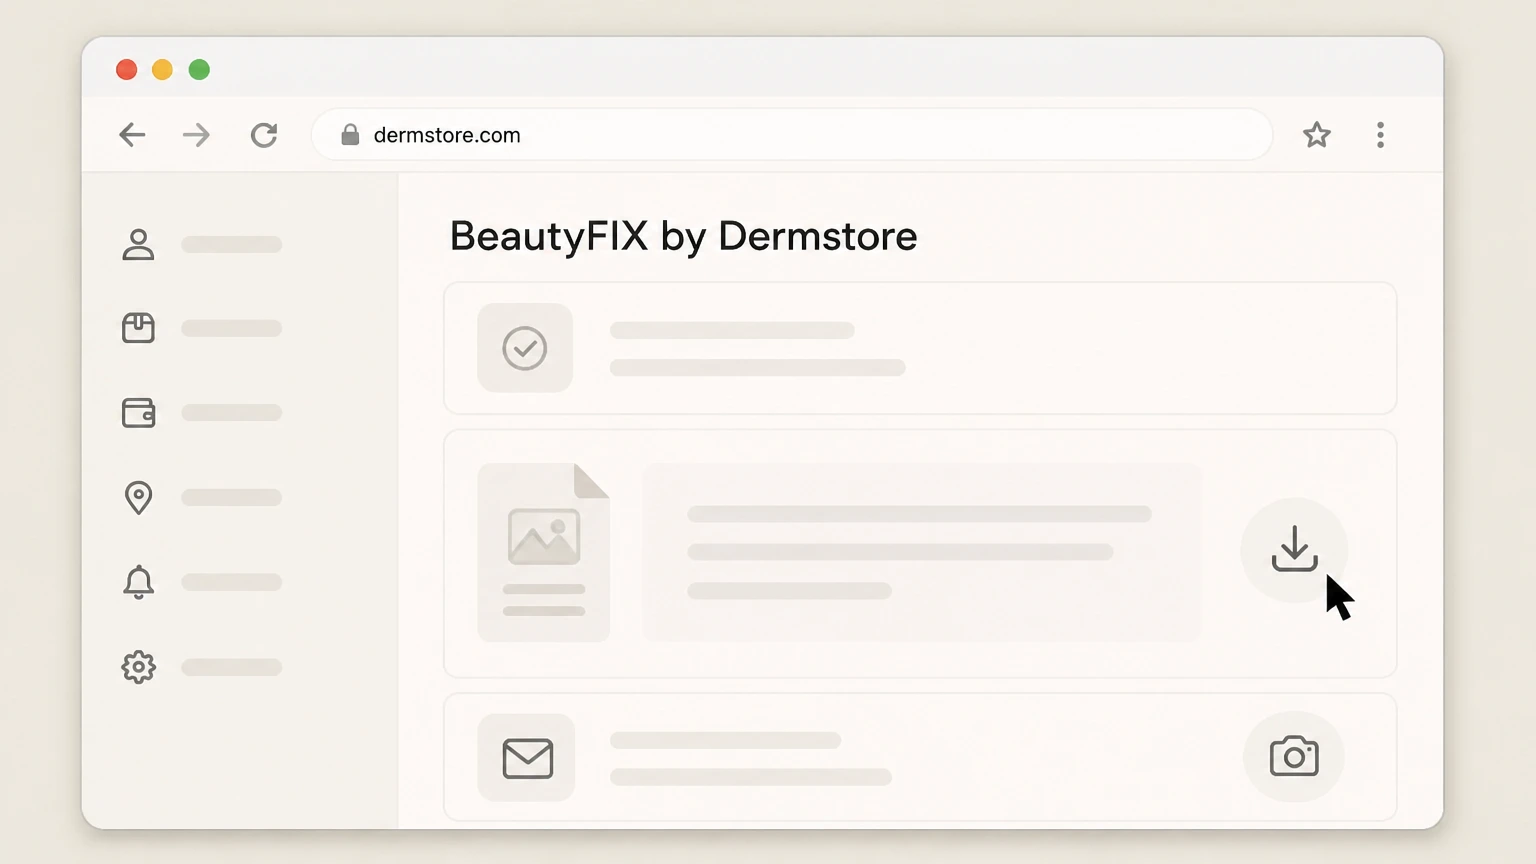
Task: Open the three-dot browser menu
Action: 1380,135
